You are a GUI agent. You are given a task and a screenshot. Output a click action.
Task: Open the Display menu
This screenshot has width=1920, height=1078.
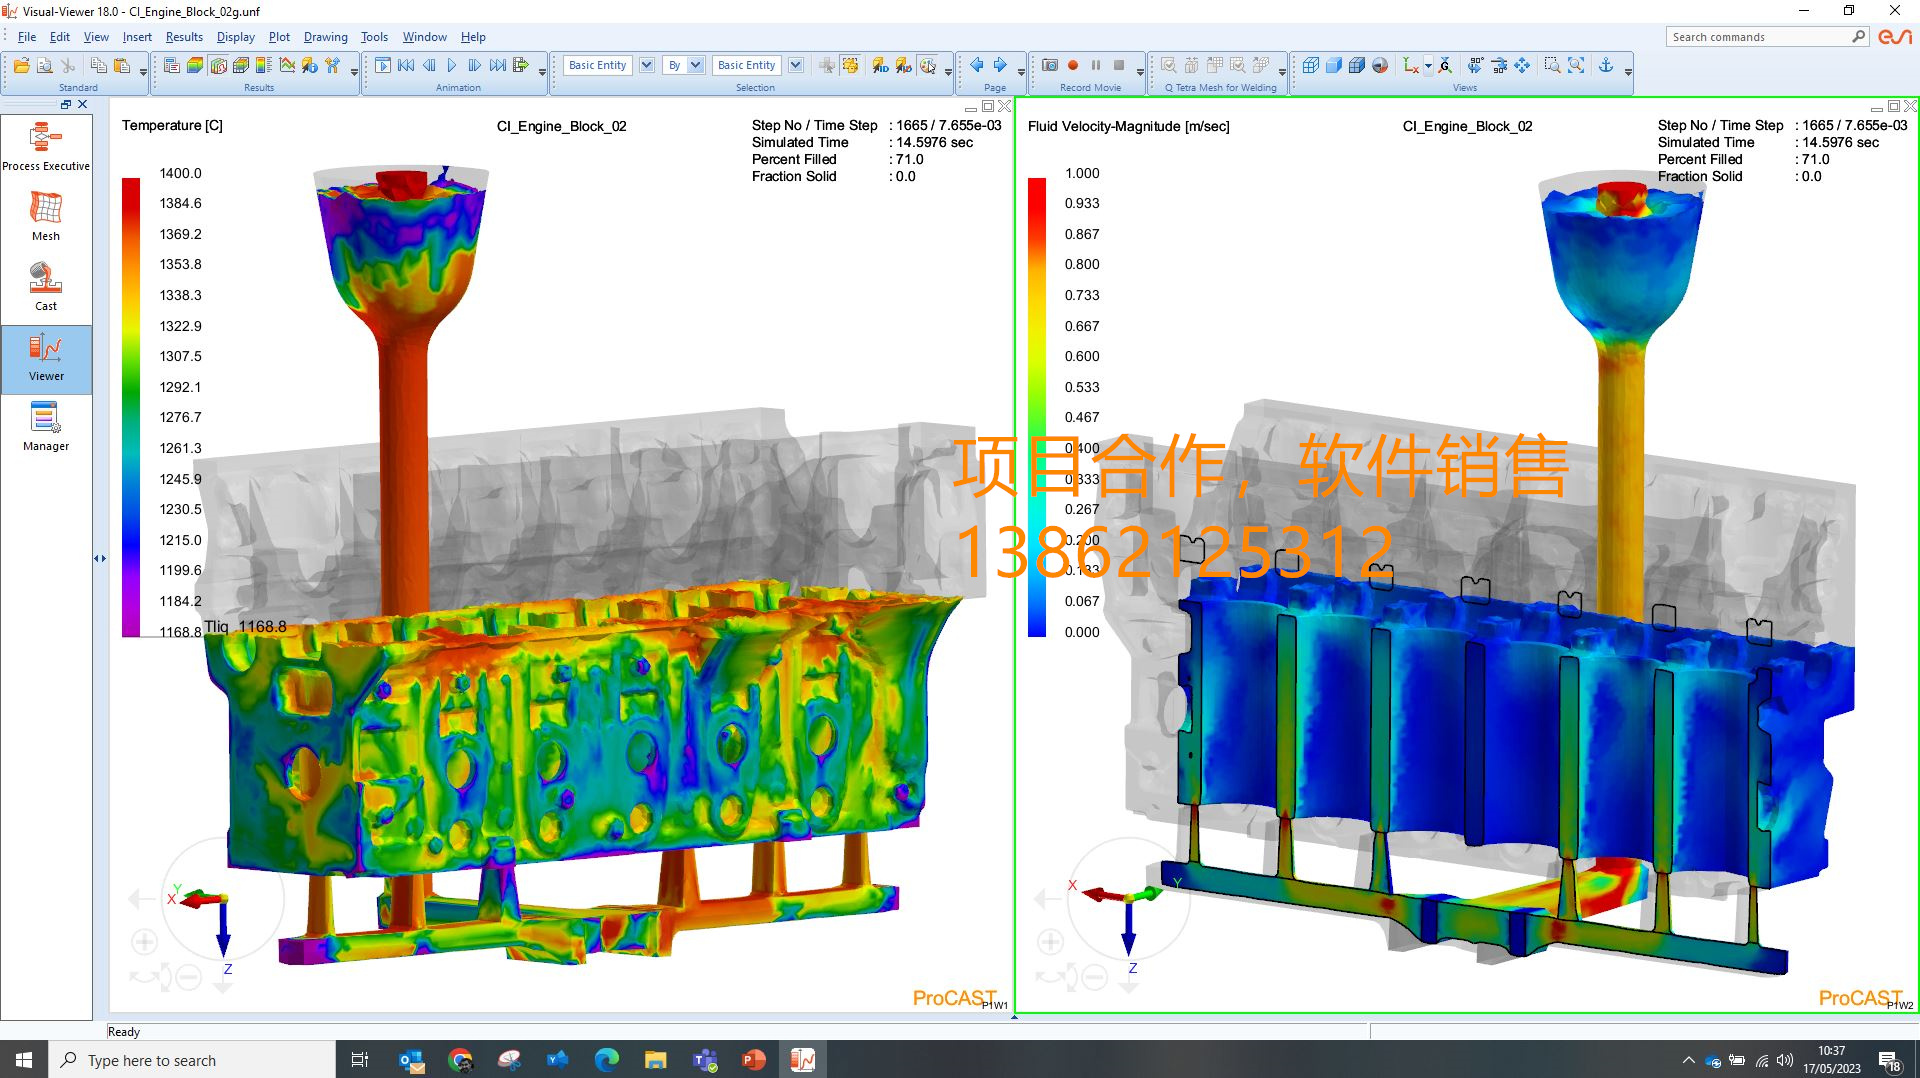pyautogui.click(x=236, y=37)
